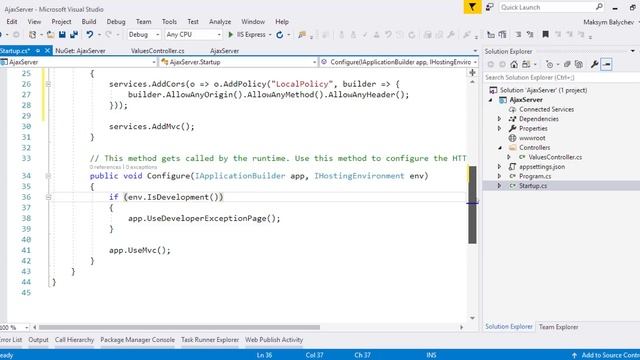Screen dimensions: 640x360
Task: Click the green Start debugging play icon
Action: (x=231, y=35)
